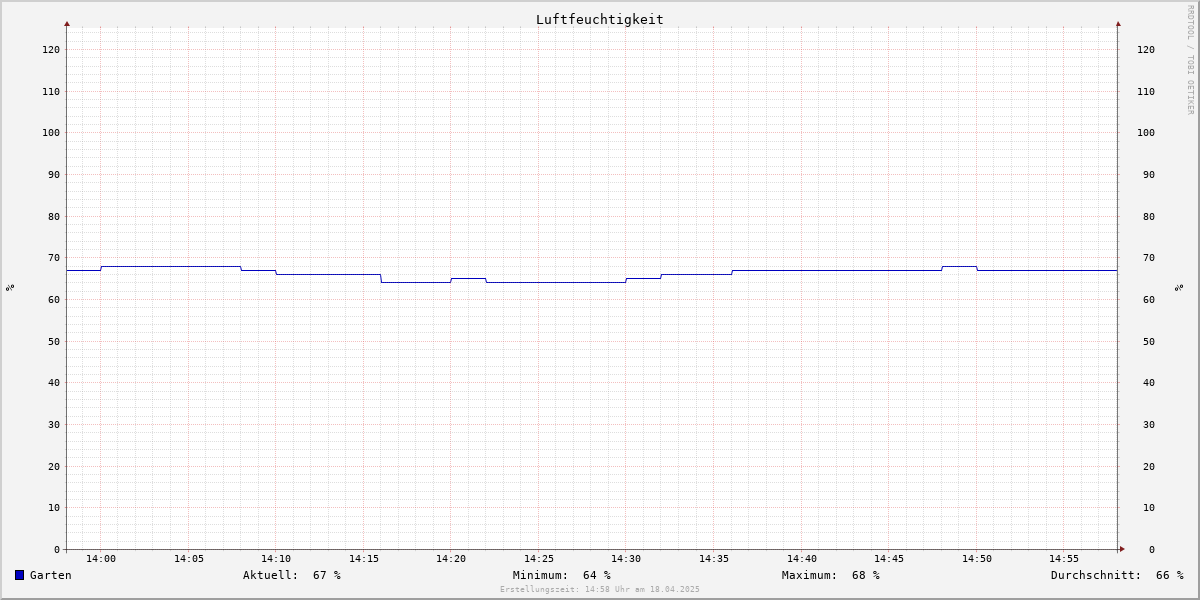The height and width of the screenshot is (600, 1200).
Task: Click the Minimum: 64 % value
Action: tap(562, 575)
